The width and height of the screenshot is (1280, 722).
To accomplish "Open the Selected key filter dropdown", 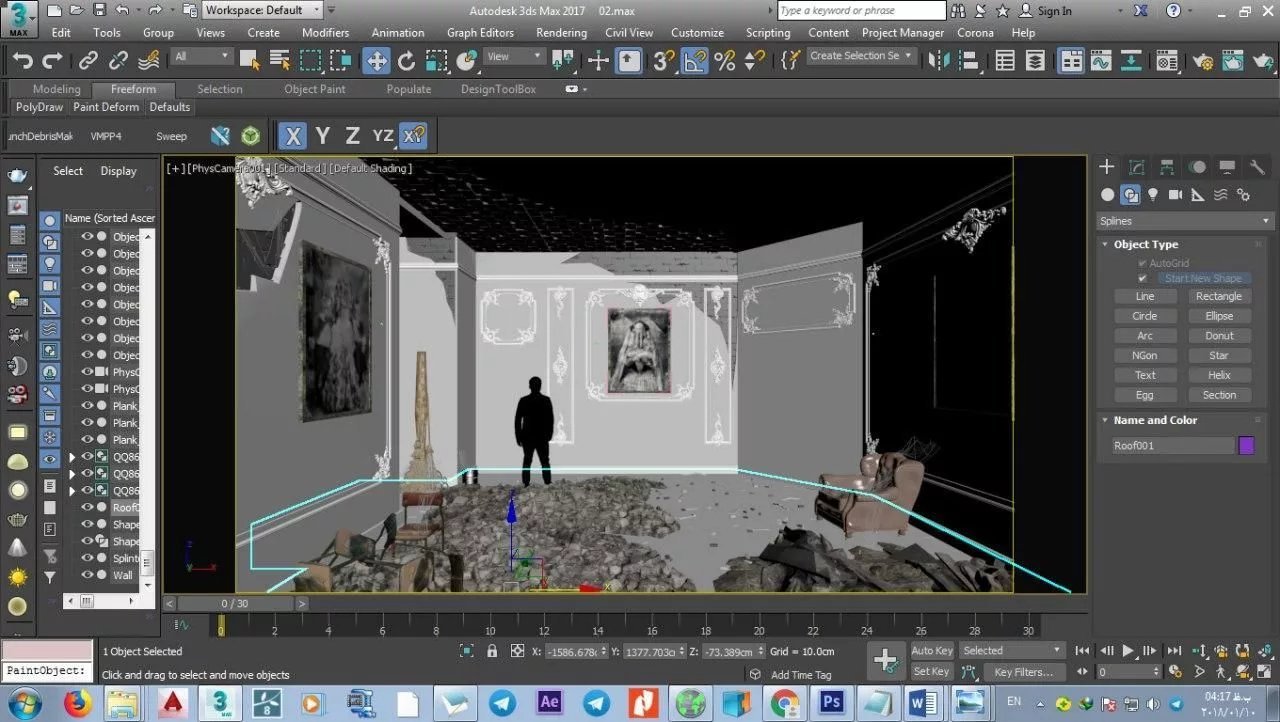I will tap(1012, 650).
